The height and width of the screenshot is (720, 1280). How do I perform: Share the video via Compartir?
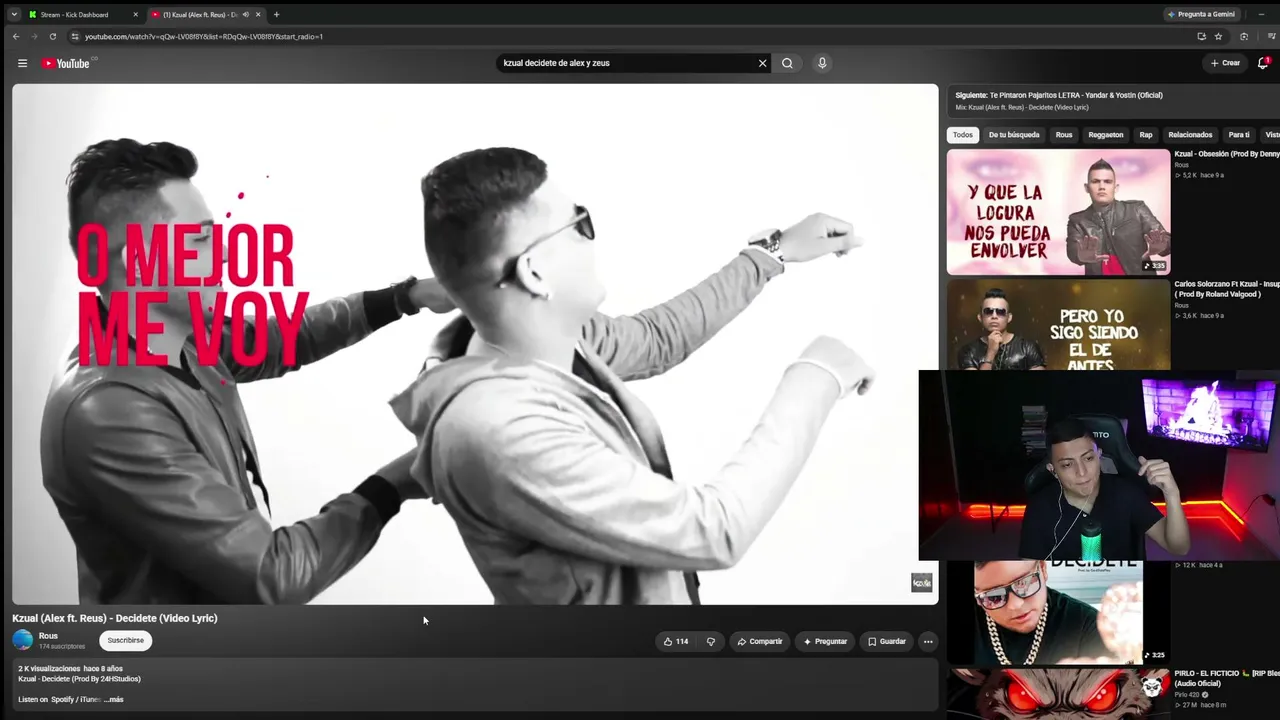tap(760, 641)
